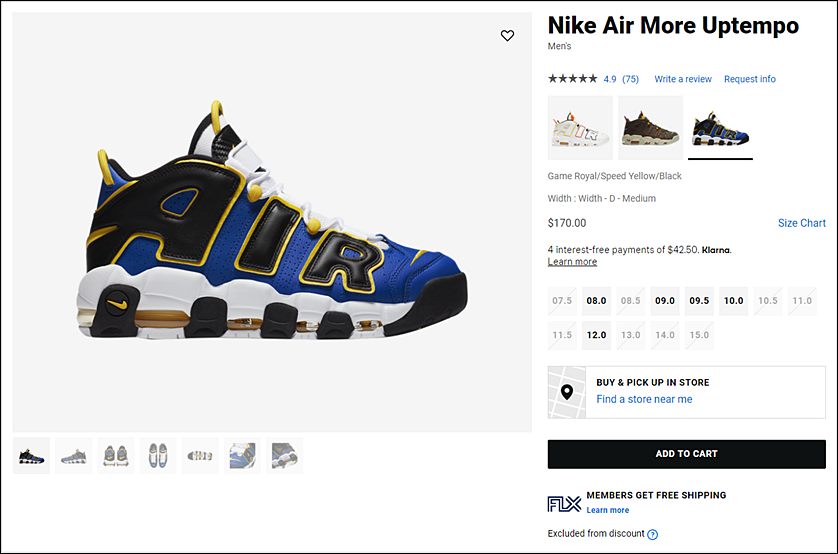Screen dimensions: 838x554
Task: Open the Size Chart link
Action: tap(802, 223)
